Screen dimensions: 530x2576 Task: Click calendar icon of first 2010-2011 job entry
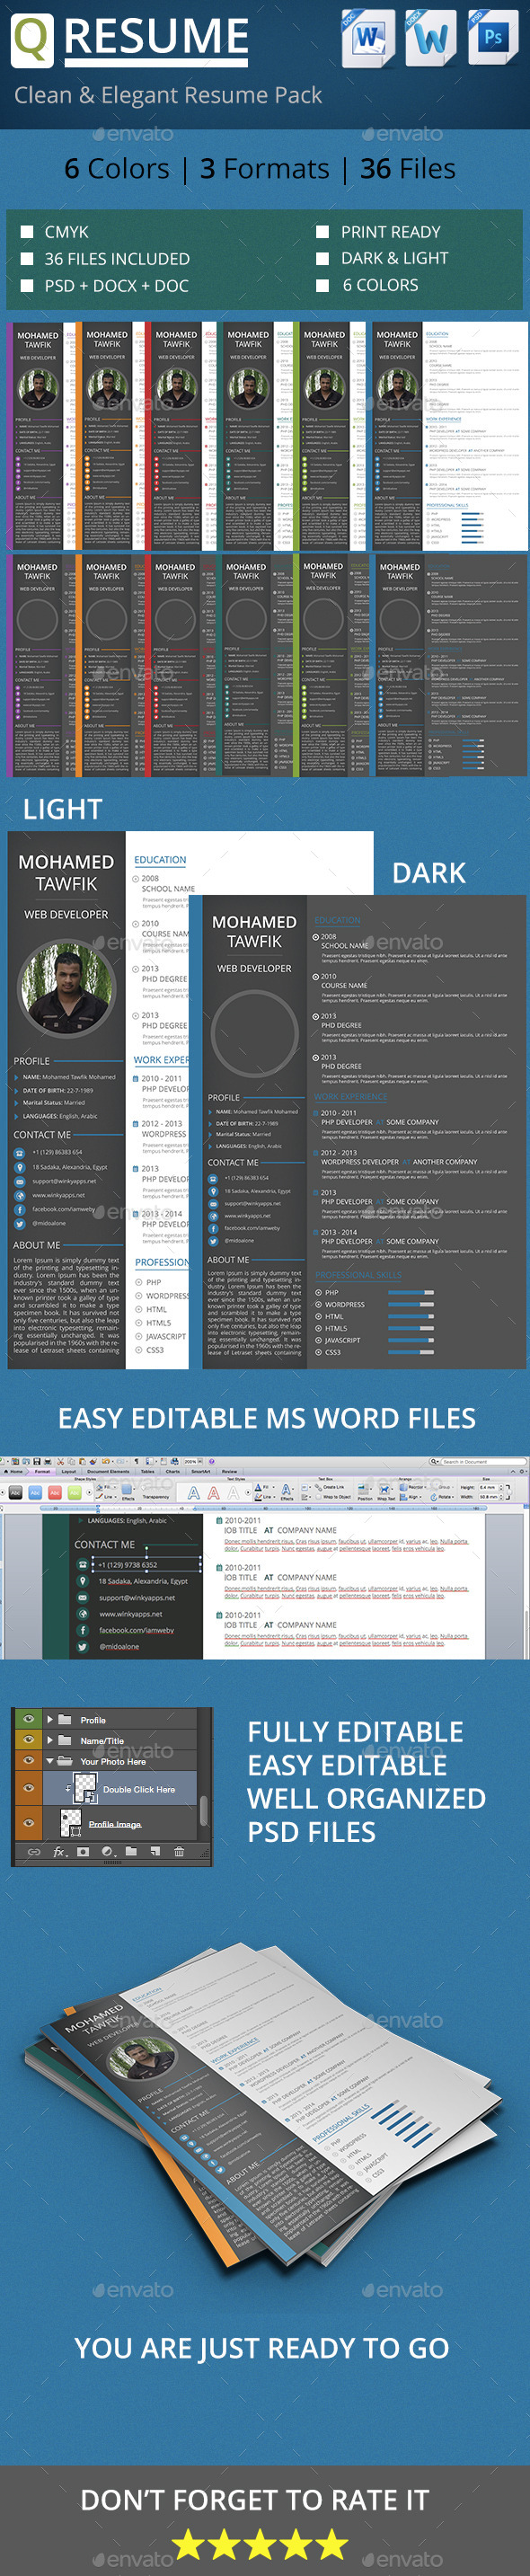[219, 1520]
